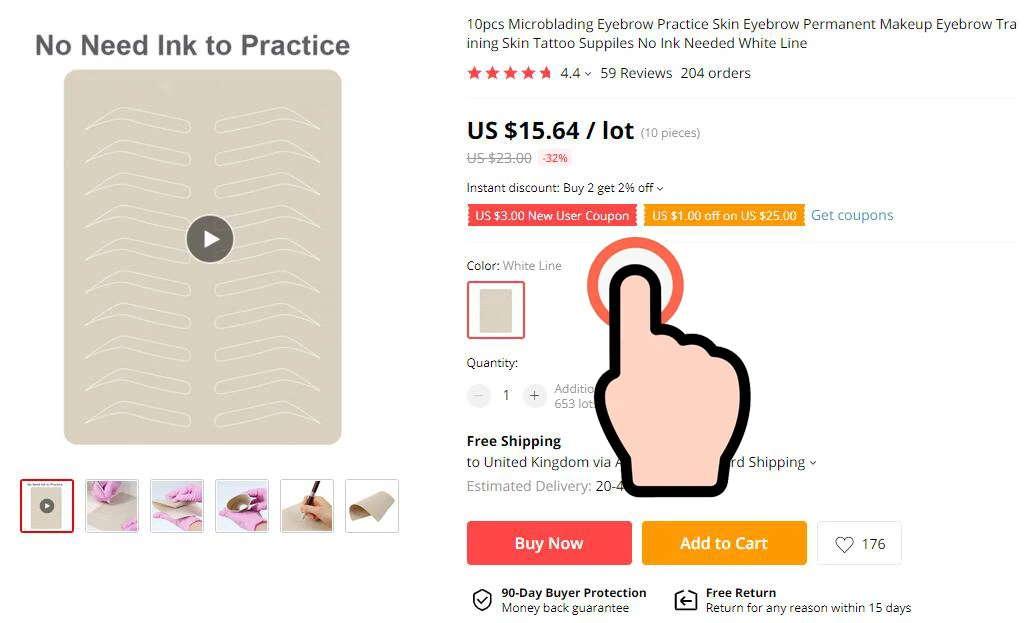
Task: Open the 59 Reviews link
Action: click(636, 73)
